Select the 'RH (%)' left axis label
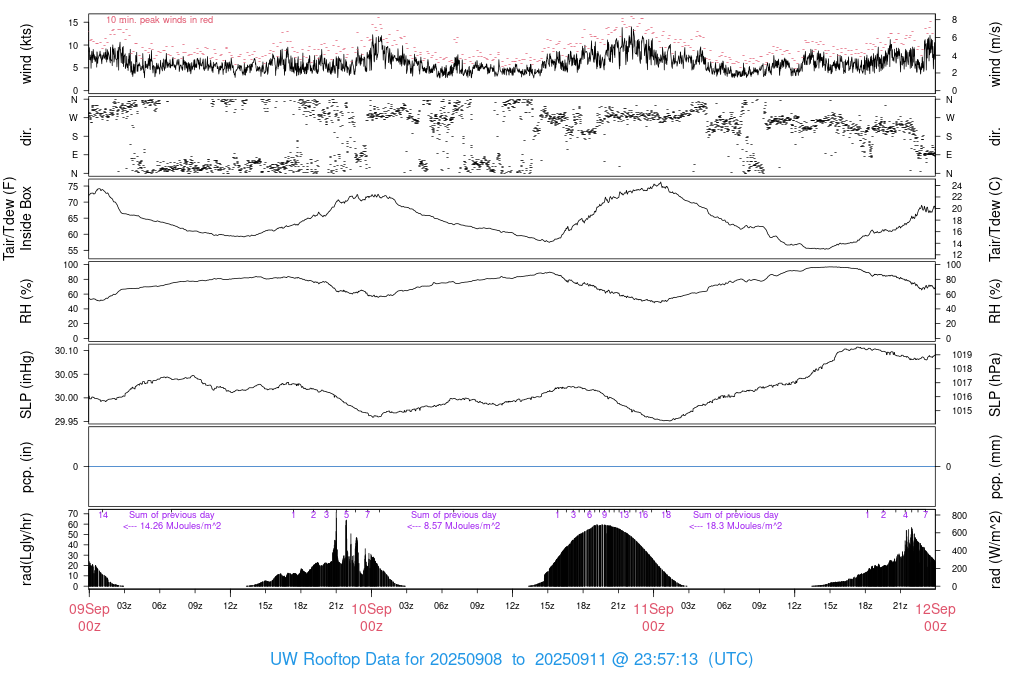This screenshot has height=700, width=1024. click(x=26, y=302)
